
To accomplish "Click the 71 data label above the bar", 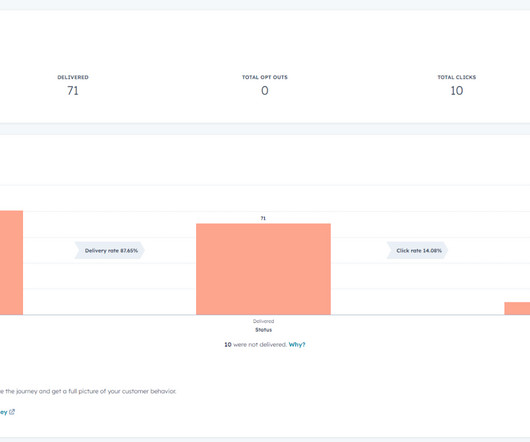I will click(x=263, y=218).
